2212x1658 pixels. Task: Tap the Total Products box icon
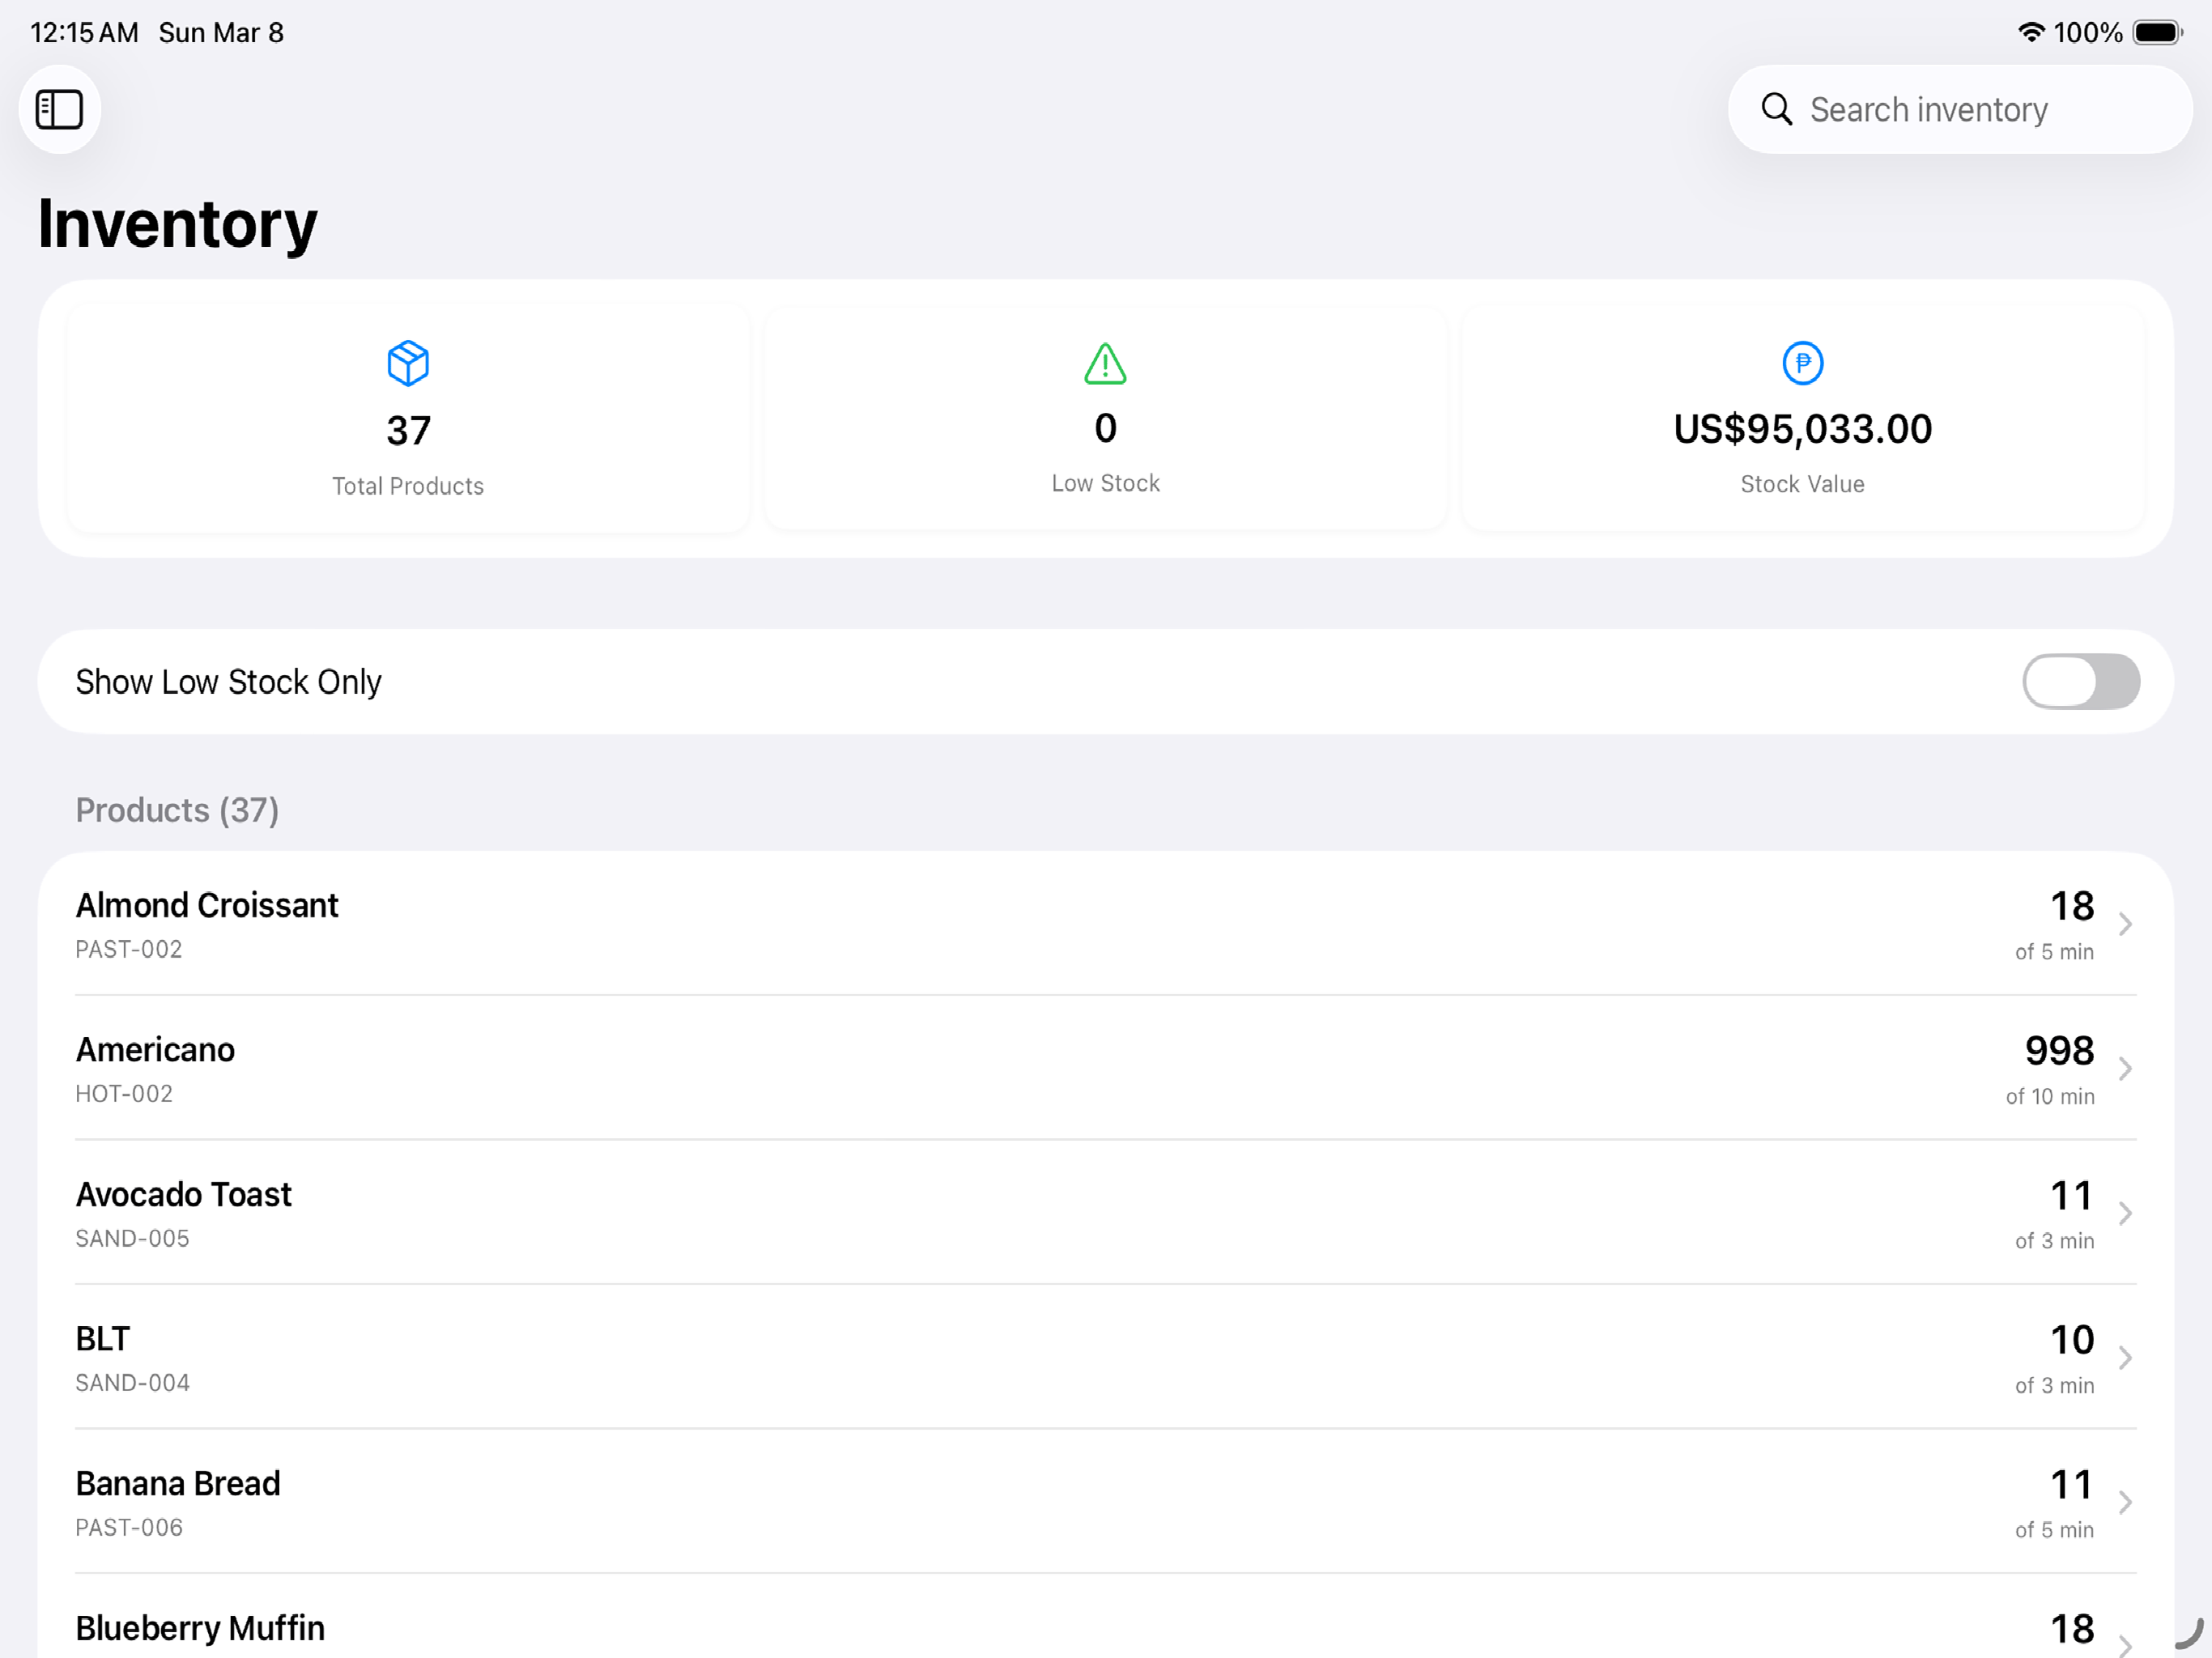click(x=408, y=363)
